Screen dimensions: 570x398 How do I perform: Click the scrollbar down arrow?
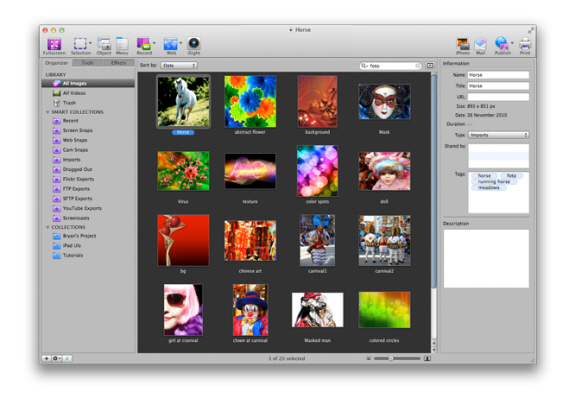[x=434, y=350]
